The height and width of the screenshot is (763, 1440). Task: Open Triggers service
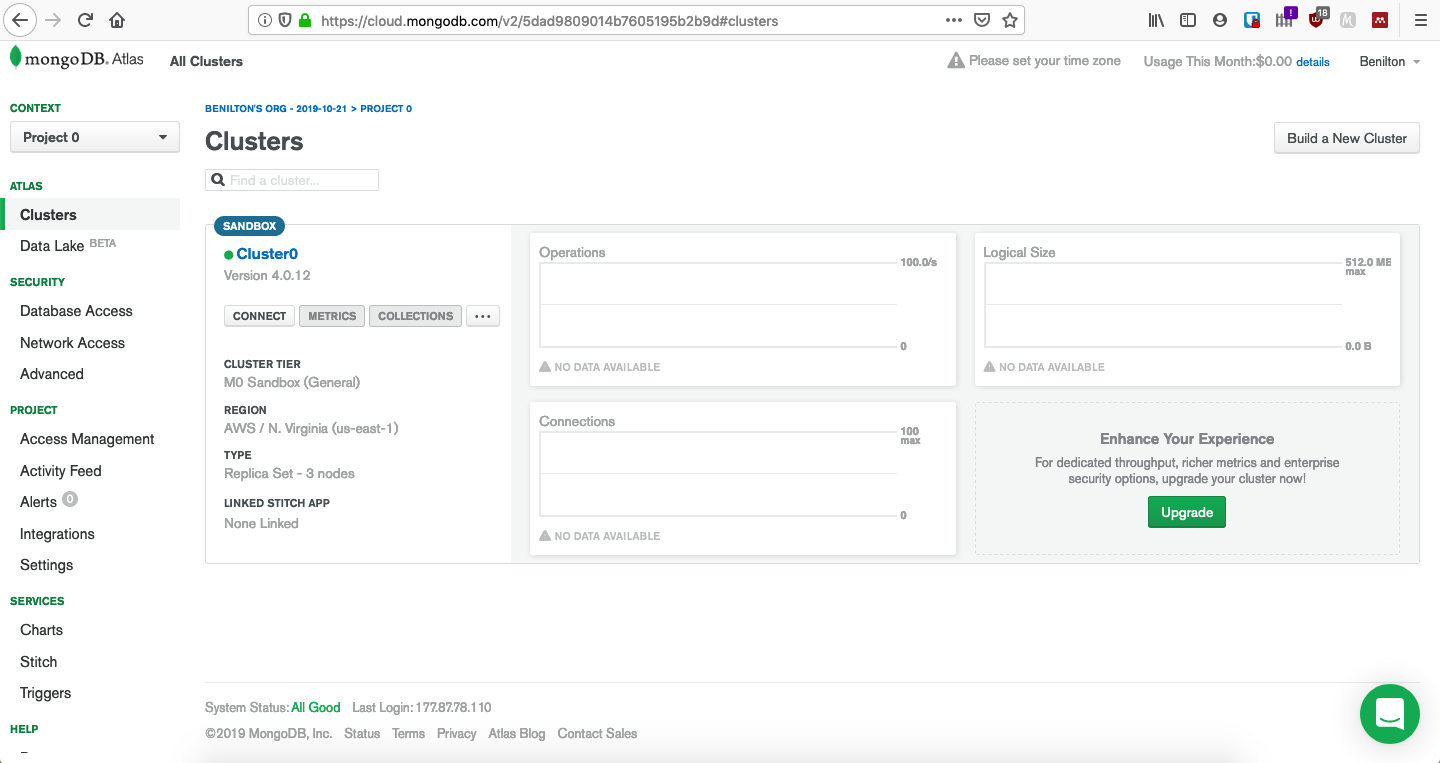pos(46,693)
